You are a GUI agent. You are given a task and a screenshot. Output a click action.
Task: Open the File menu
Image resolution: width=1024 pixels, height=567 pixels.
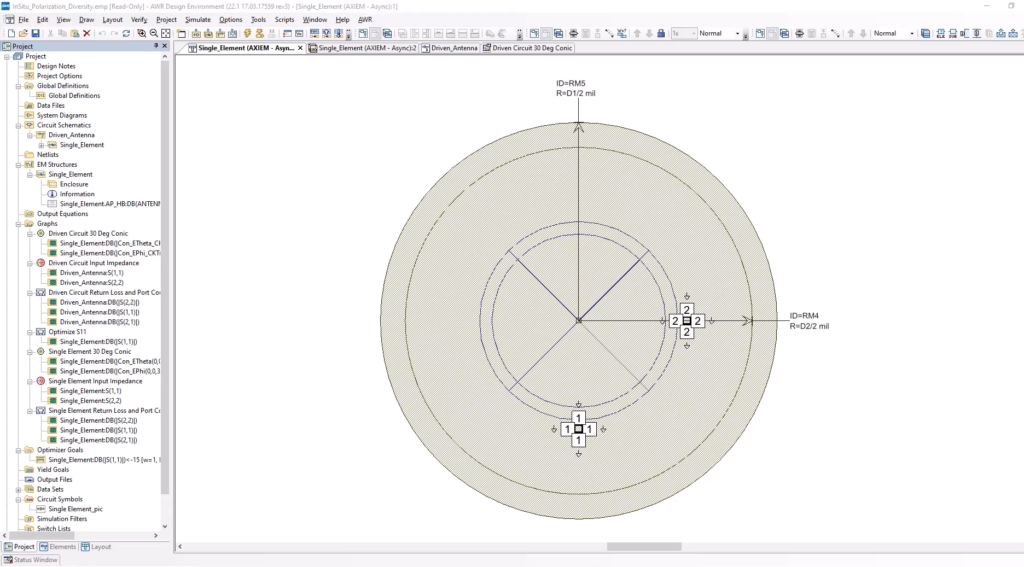pos(23,20)
